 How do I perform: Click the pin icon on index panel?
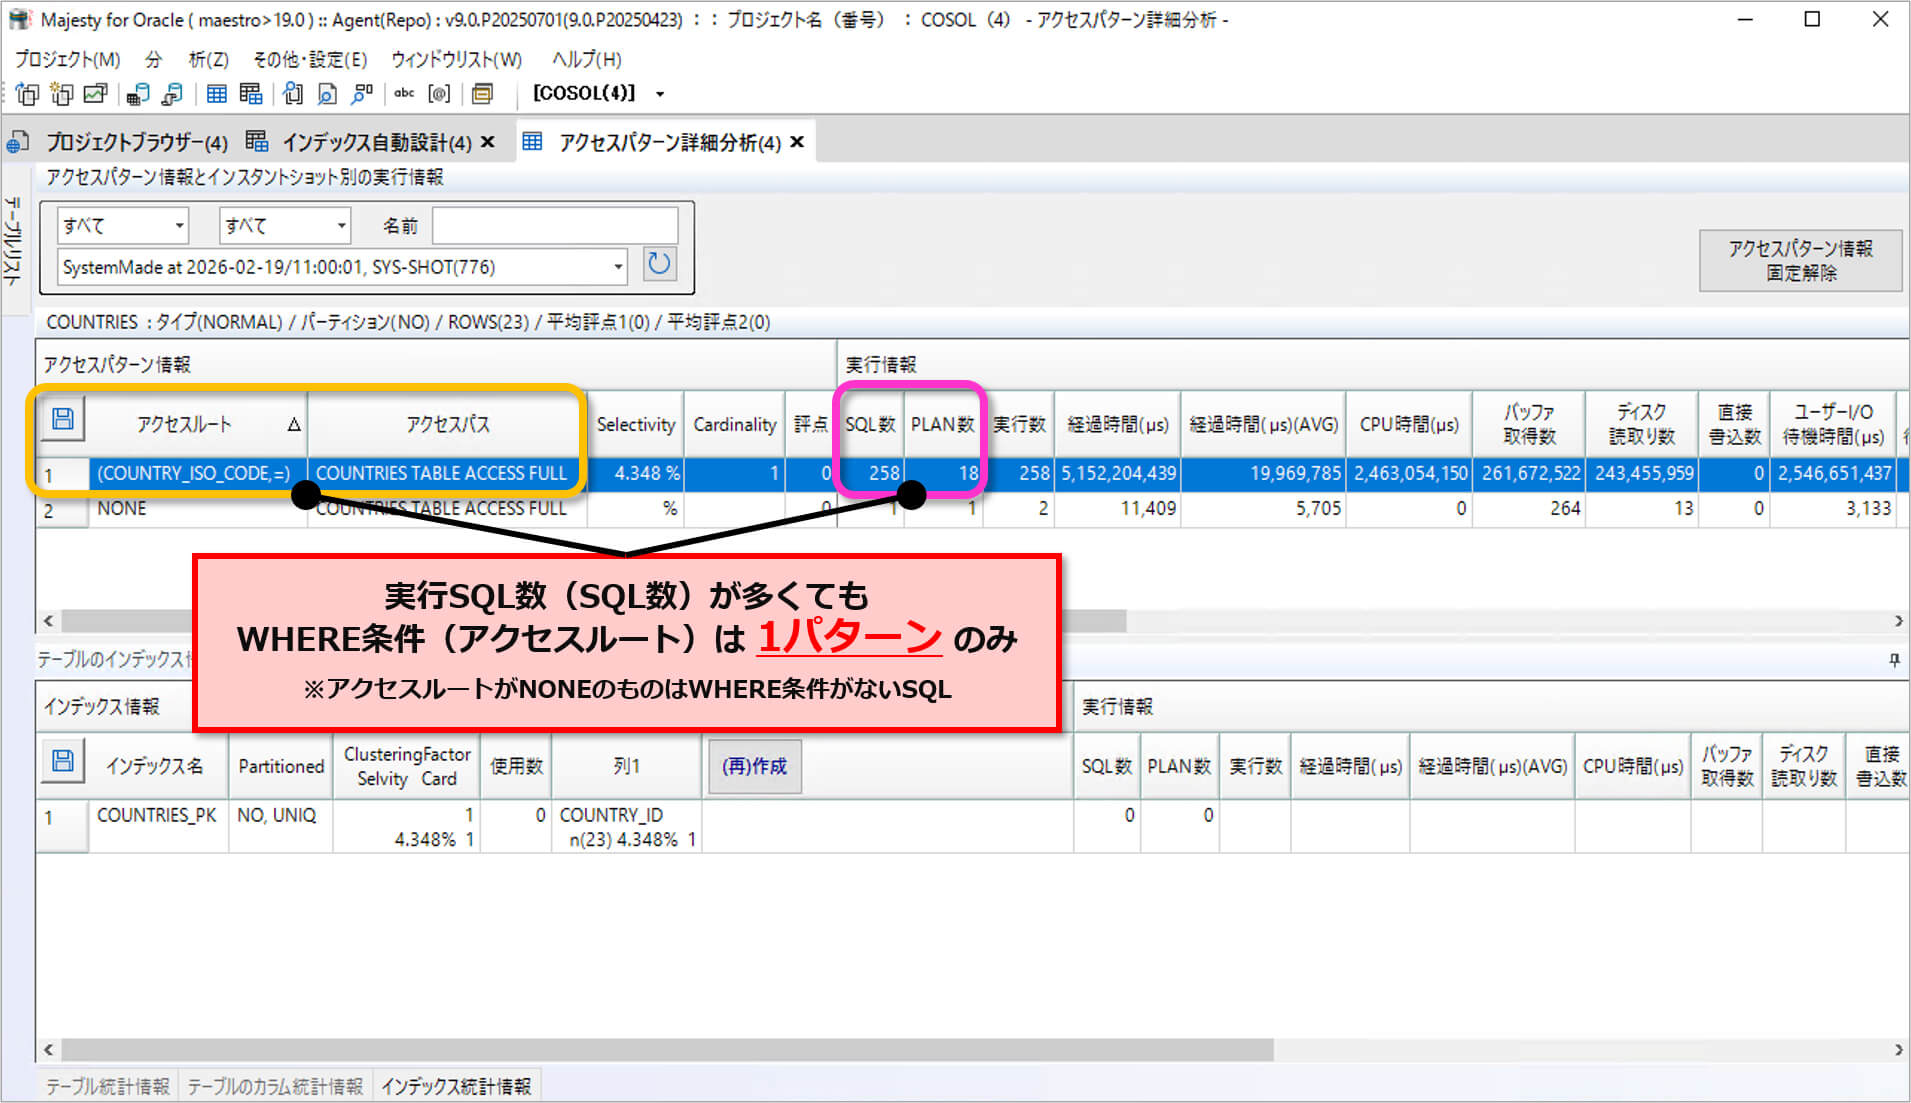(1894, 660)
